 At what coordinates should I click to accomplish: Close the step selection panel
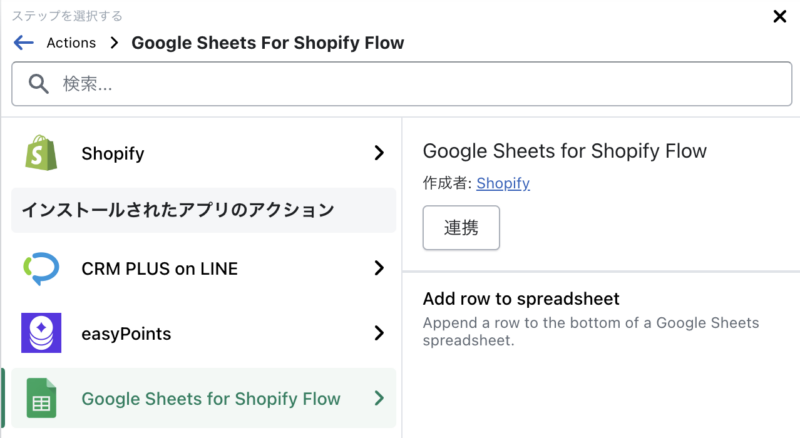pos(780,16)
